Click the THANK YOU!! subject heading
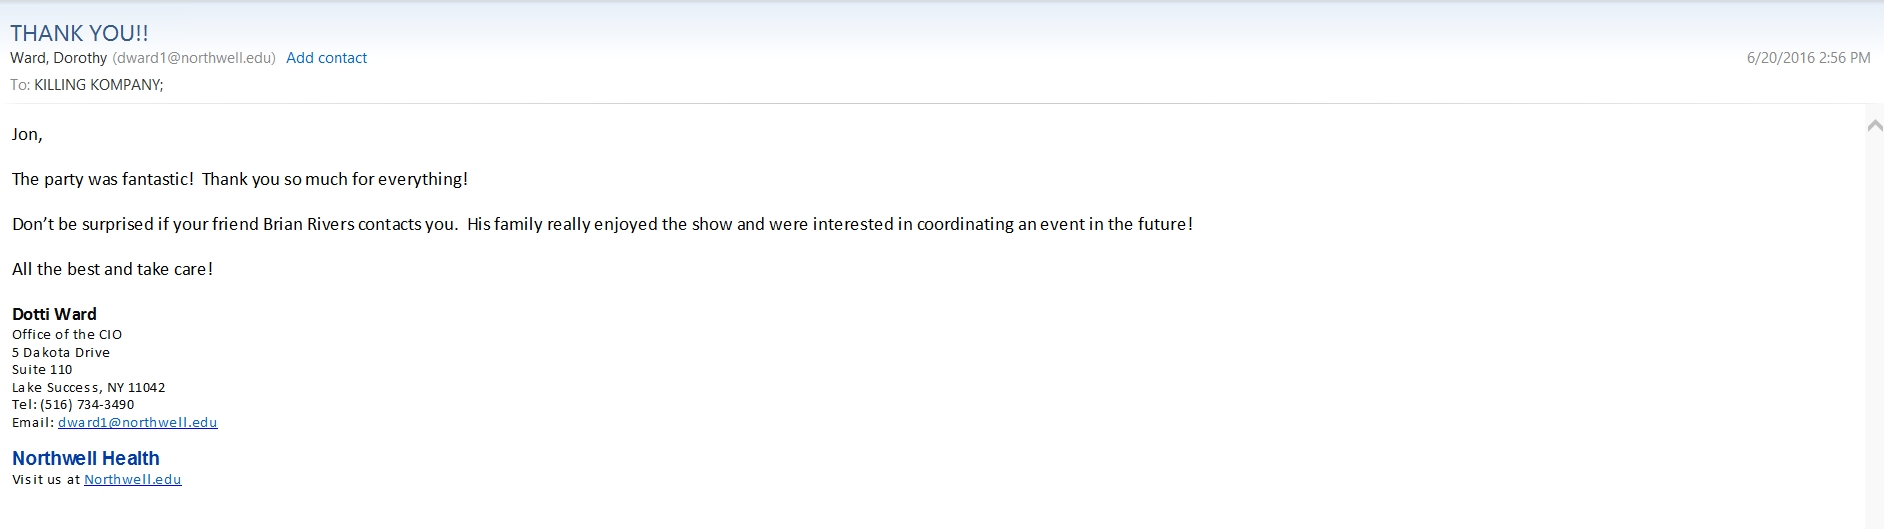The height and width of the screenshot is (529, 1884). 79,33
